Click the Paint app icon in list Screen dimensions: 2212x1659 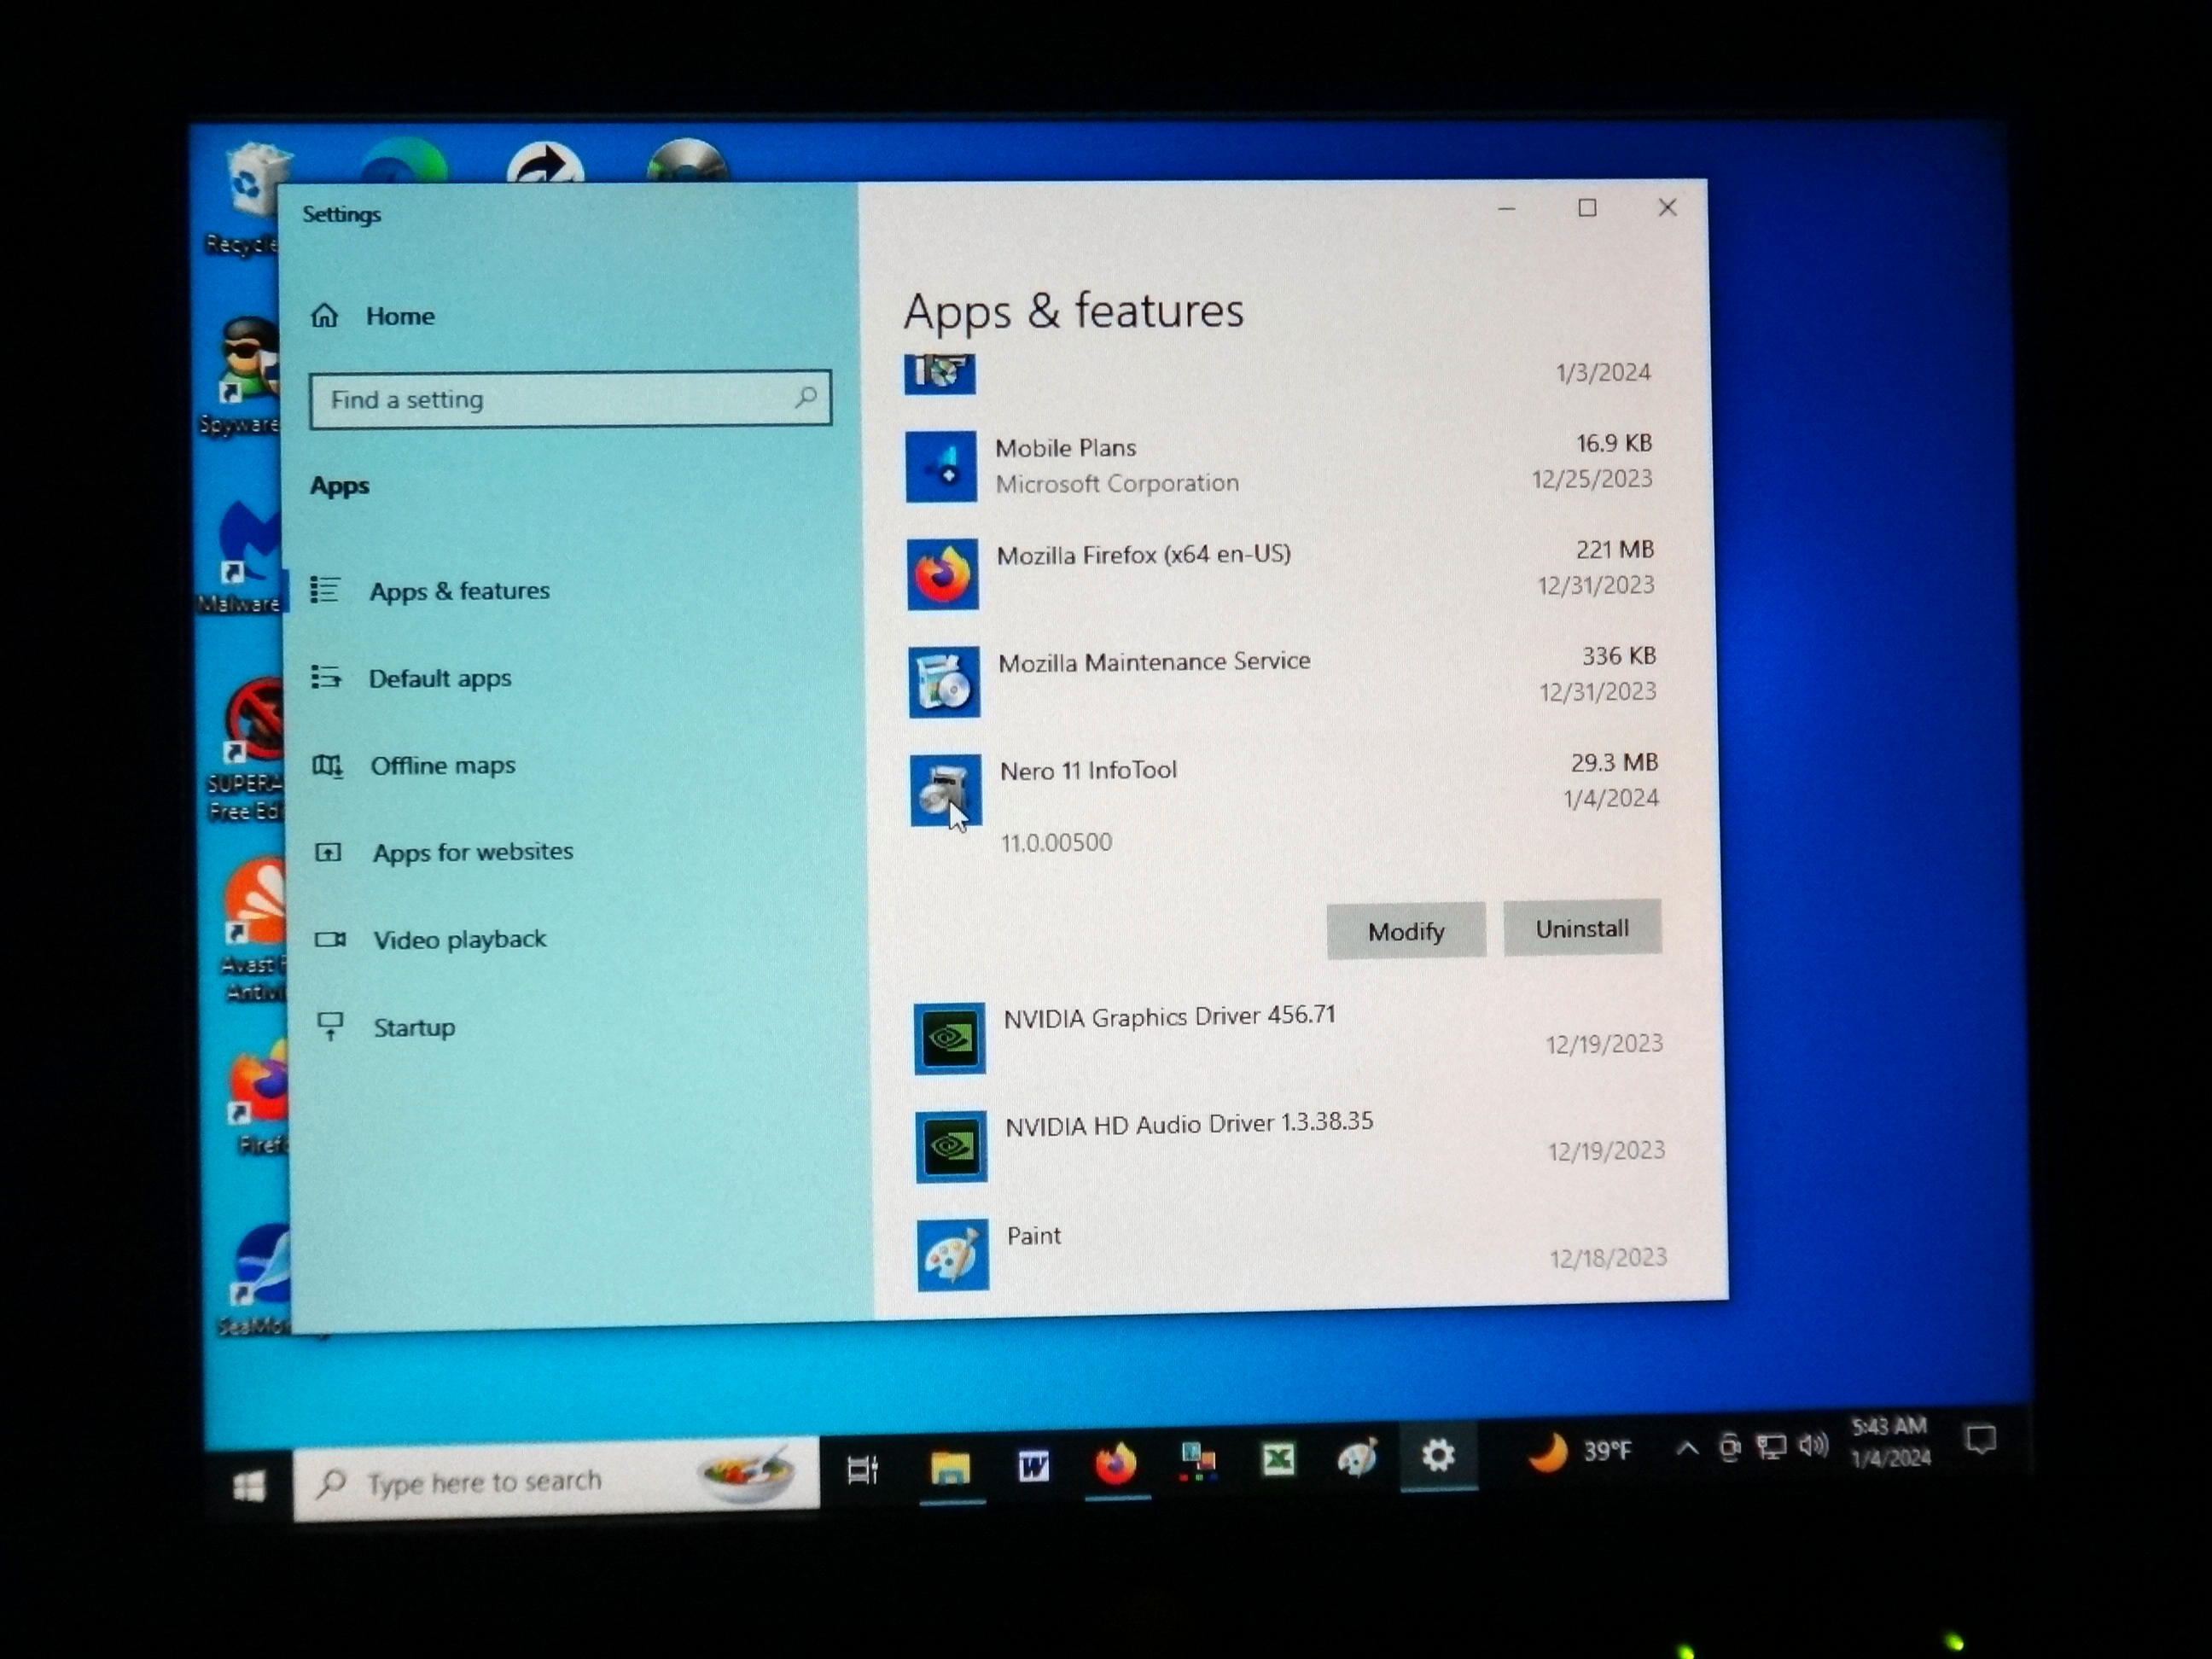[x=953, y=1255]
